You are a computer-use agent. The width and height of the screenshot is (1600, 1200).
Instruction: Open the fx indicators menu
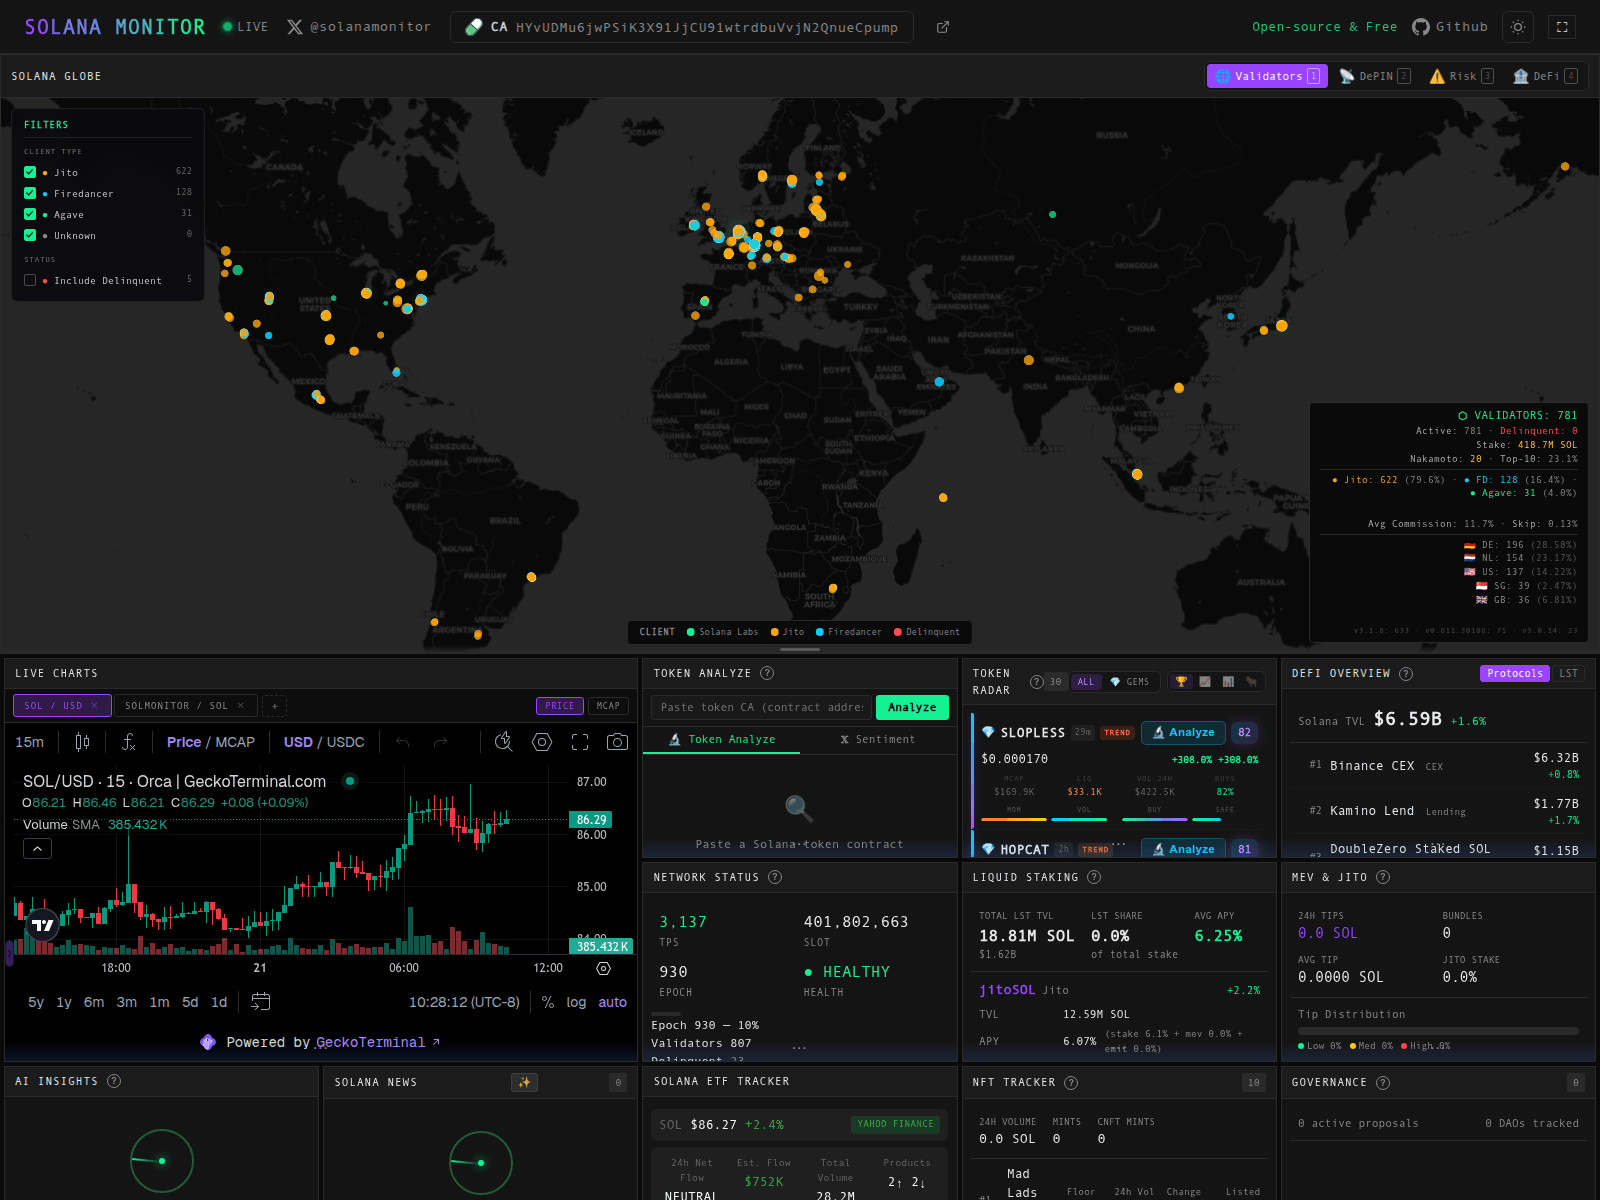point(128,742)
